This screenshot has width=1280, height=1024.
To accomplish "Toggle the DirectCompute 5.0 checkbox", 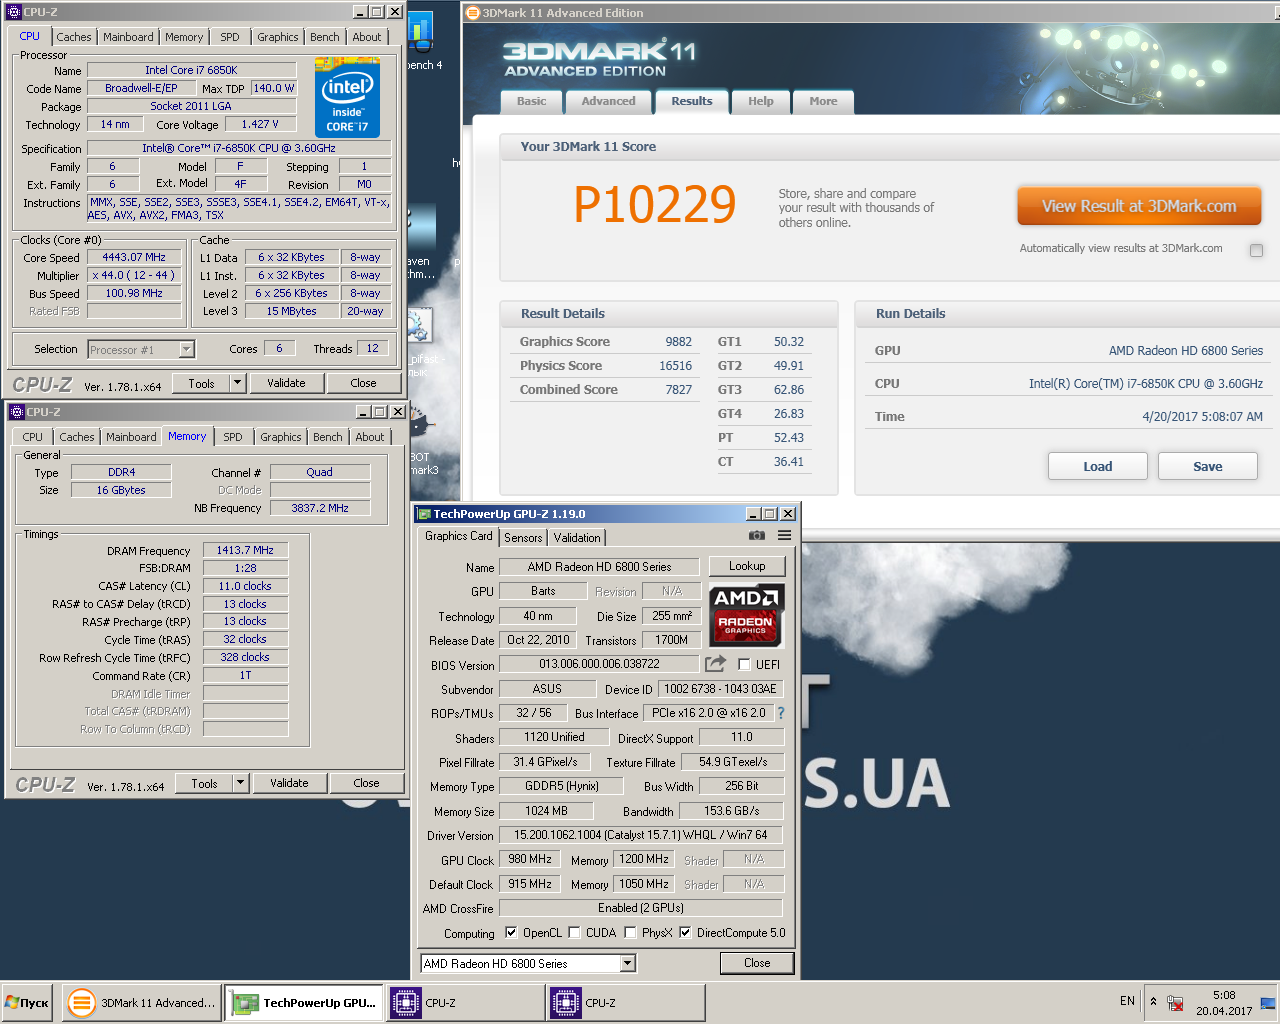I will coord(685,932).
